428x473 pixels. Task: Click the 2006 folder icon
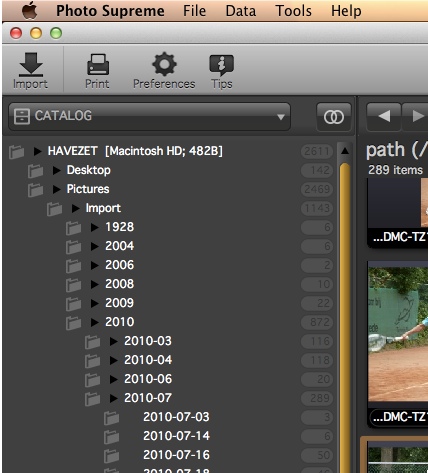(74, 265)
